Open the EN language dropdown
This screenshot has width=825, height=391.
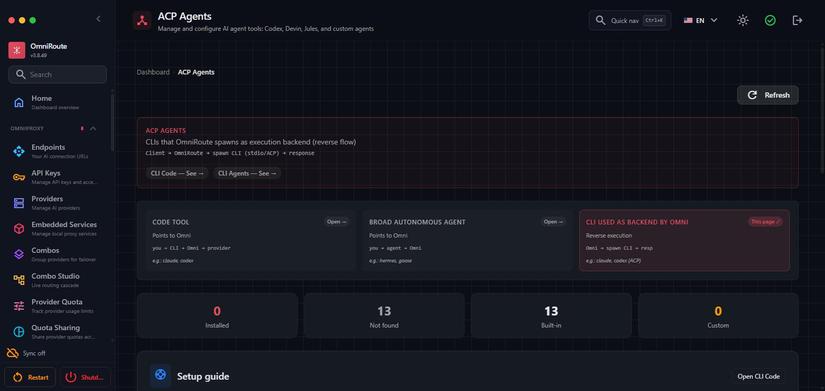700,21
